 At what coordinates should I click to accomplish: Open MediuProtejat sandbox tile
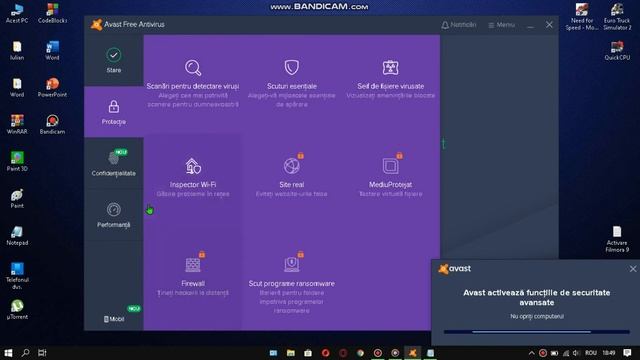pyautogui.click(x=390, y=177)
